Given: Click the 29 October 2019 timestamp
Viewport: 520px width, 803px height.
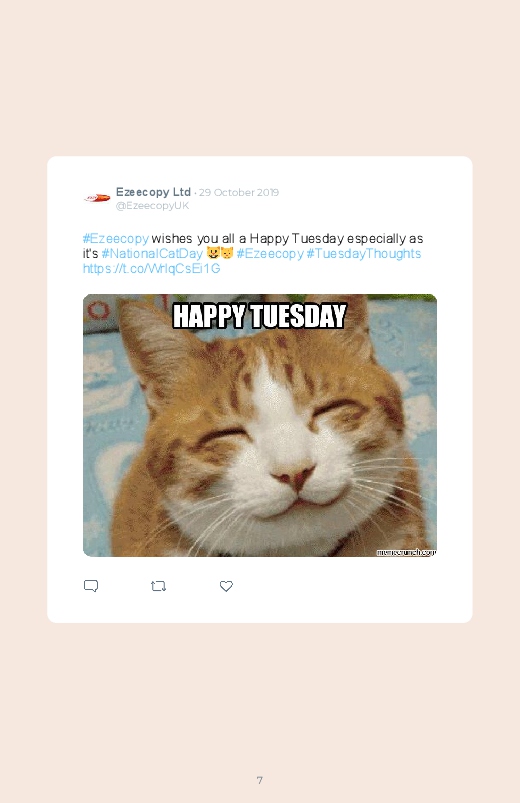Looking at the screenshot, I should 239,193.
